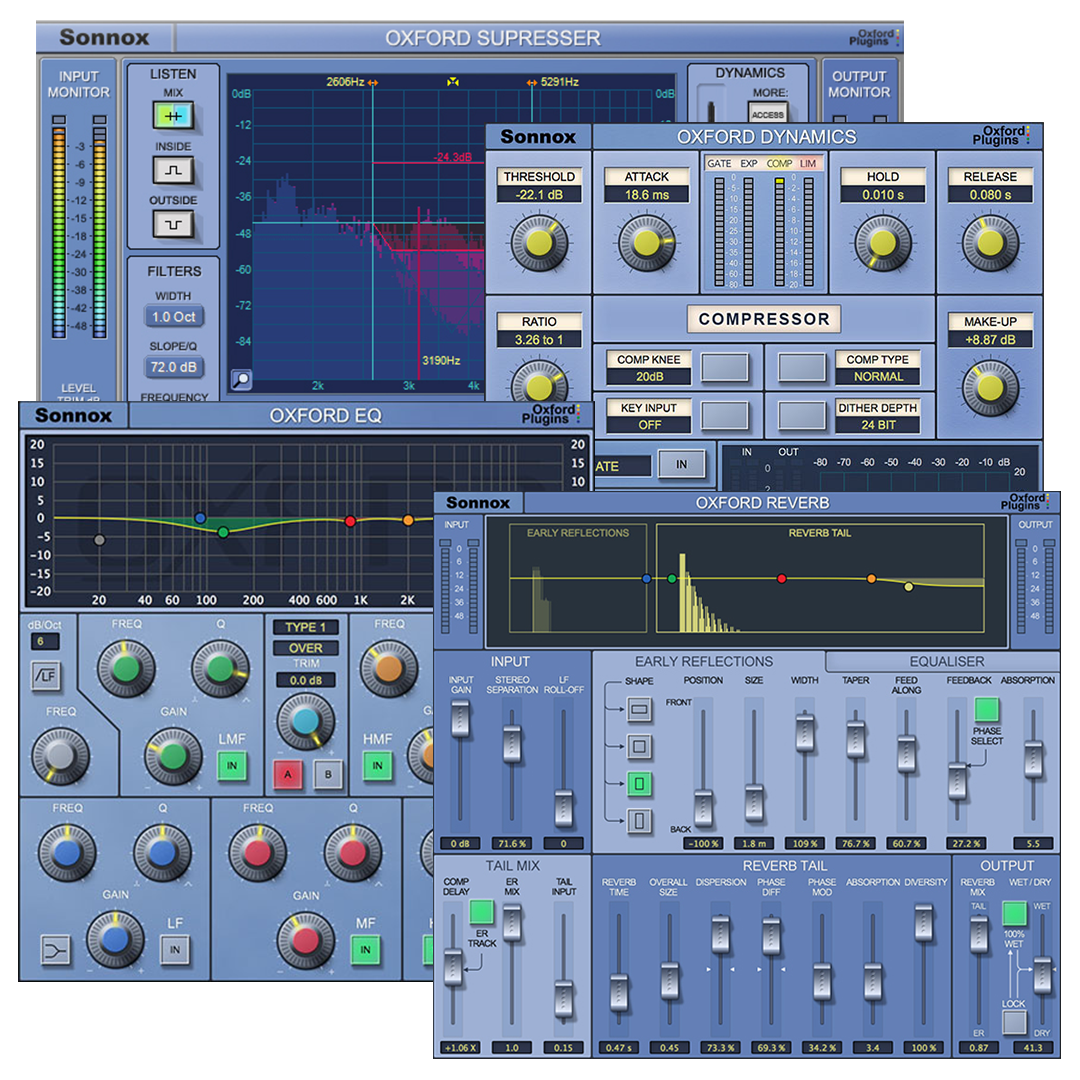Click the EQ Trim 0.0 dB value
The height and width of the screenshot is (1080, 1080).
(305, 681)
